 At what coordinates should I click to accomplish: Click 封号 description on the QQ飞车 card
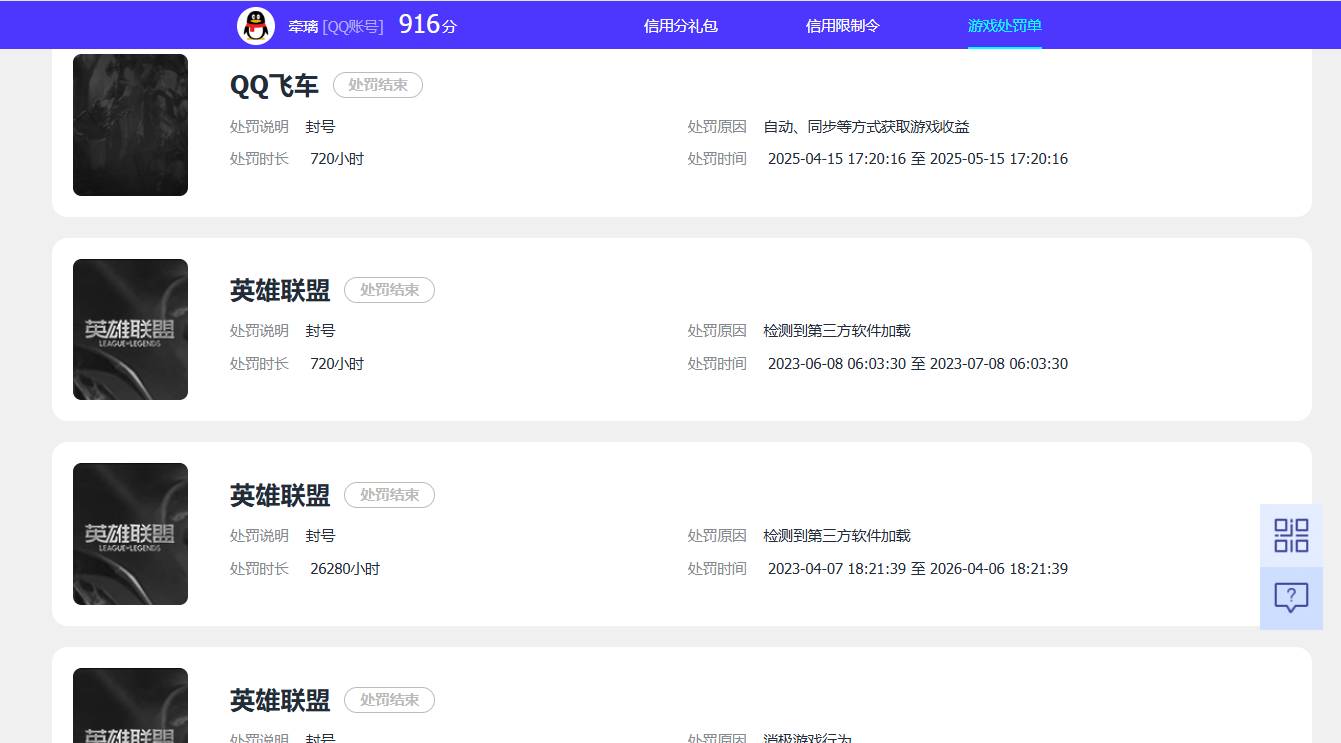[320, 127]
